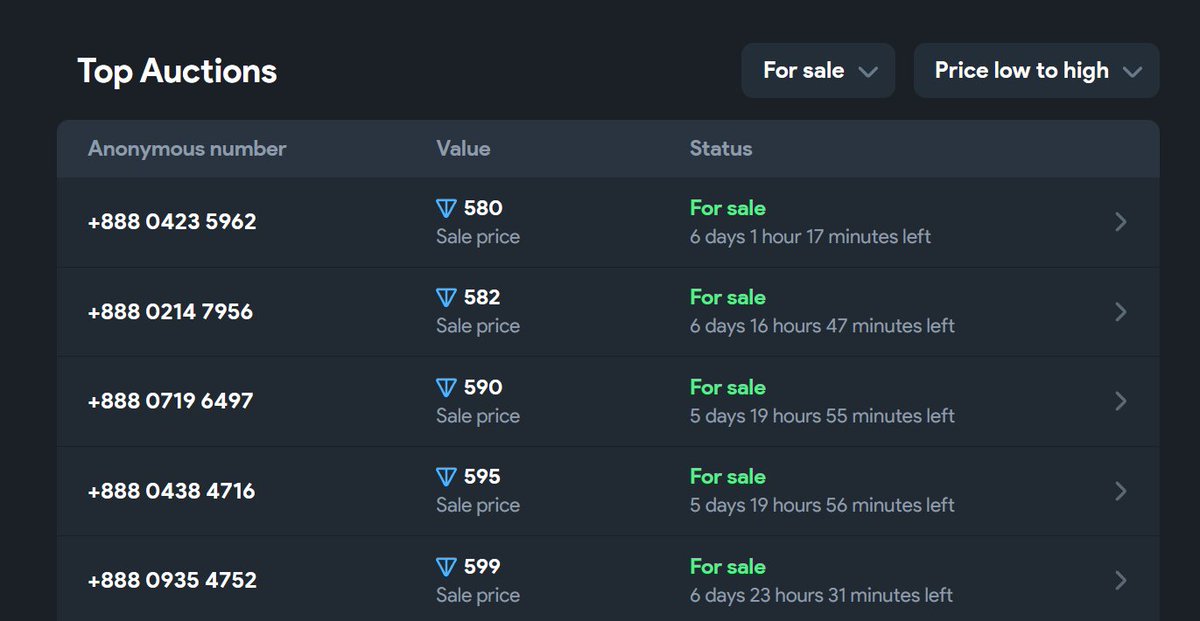The image size is (1200, 621).
Task: Open row arrow for +888 0214 7956
Action: click(1121, 312)
